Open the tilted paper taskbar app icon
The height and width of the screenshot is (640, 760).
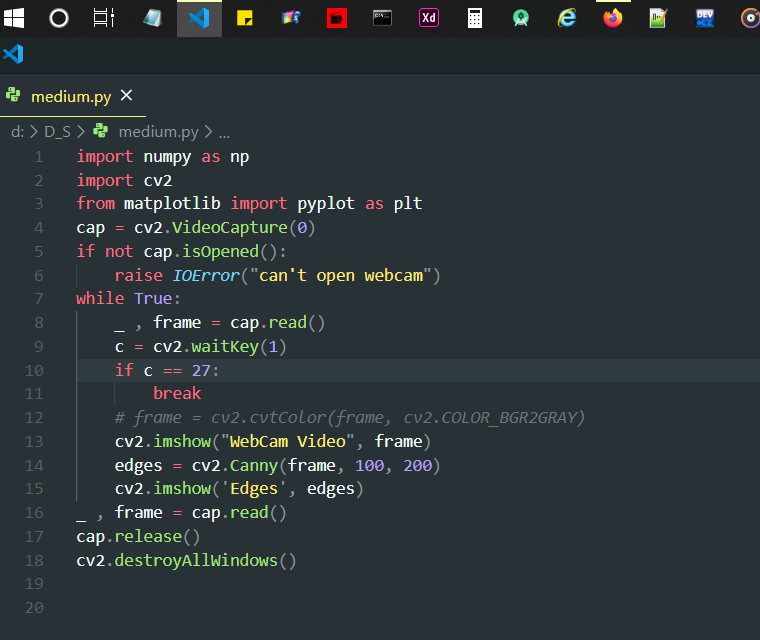152,18
